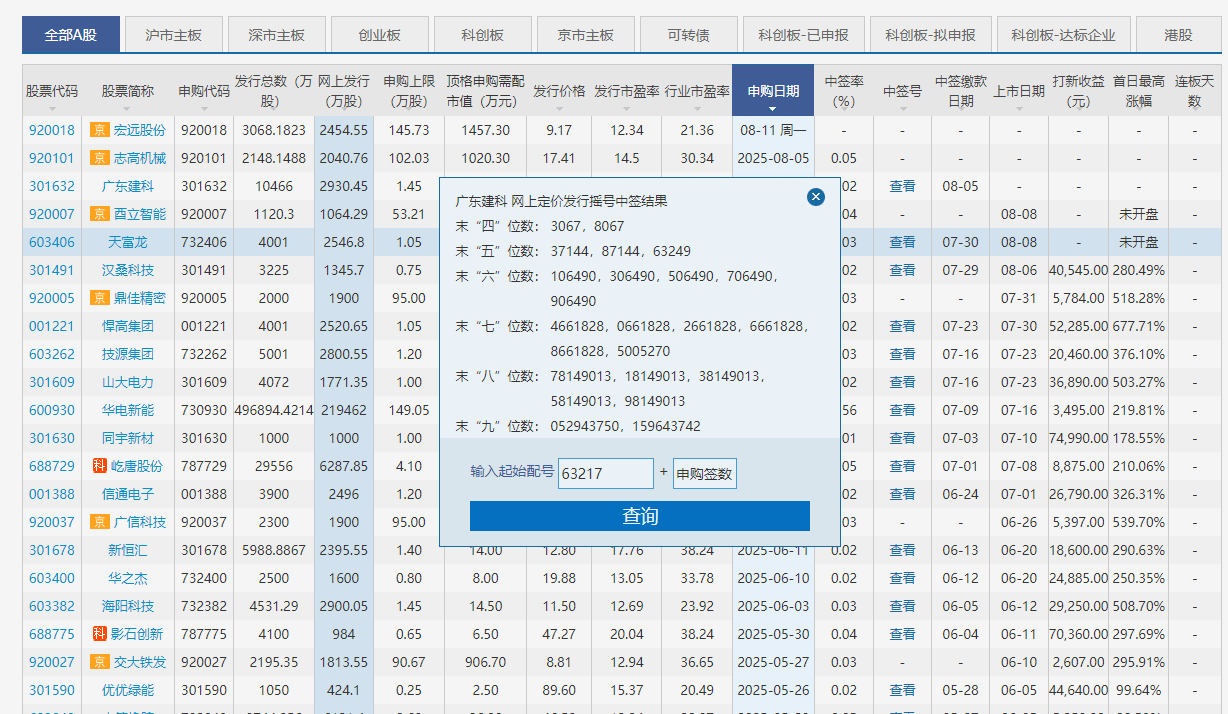Click the 京 badge beside 广信科技
Image resolution: width=1228 pixels, height=714 pixels.
(98, 522)
